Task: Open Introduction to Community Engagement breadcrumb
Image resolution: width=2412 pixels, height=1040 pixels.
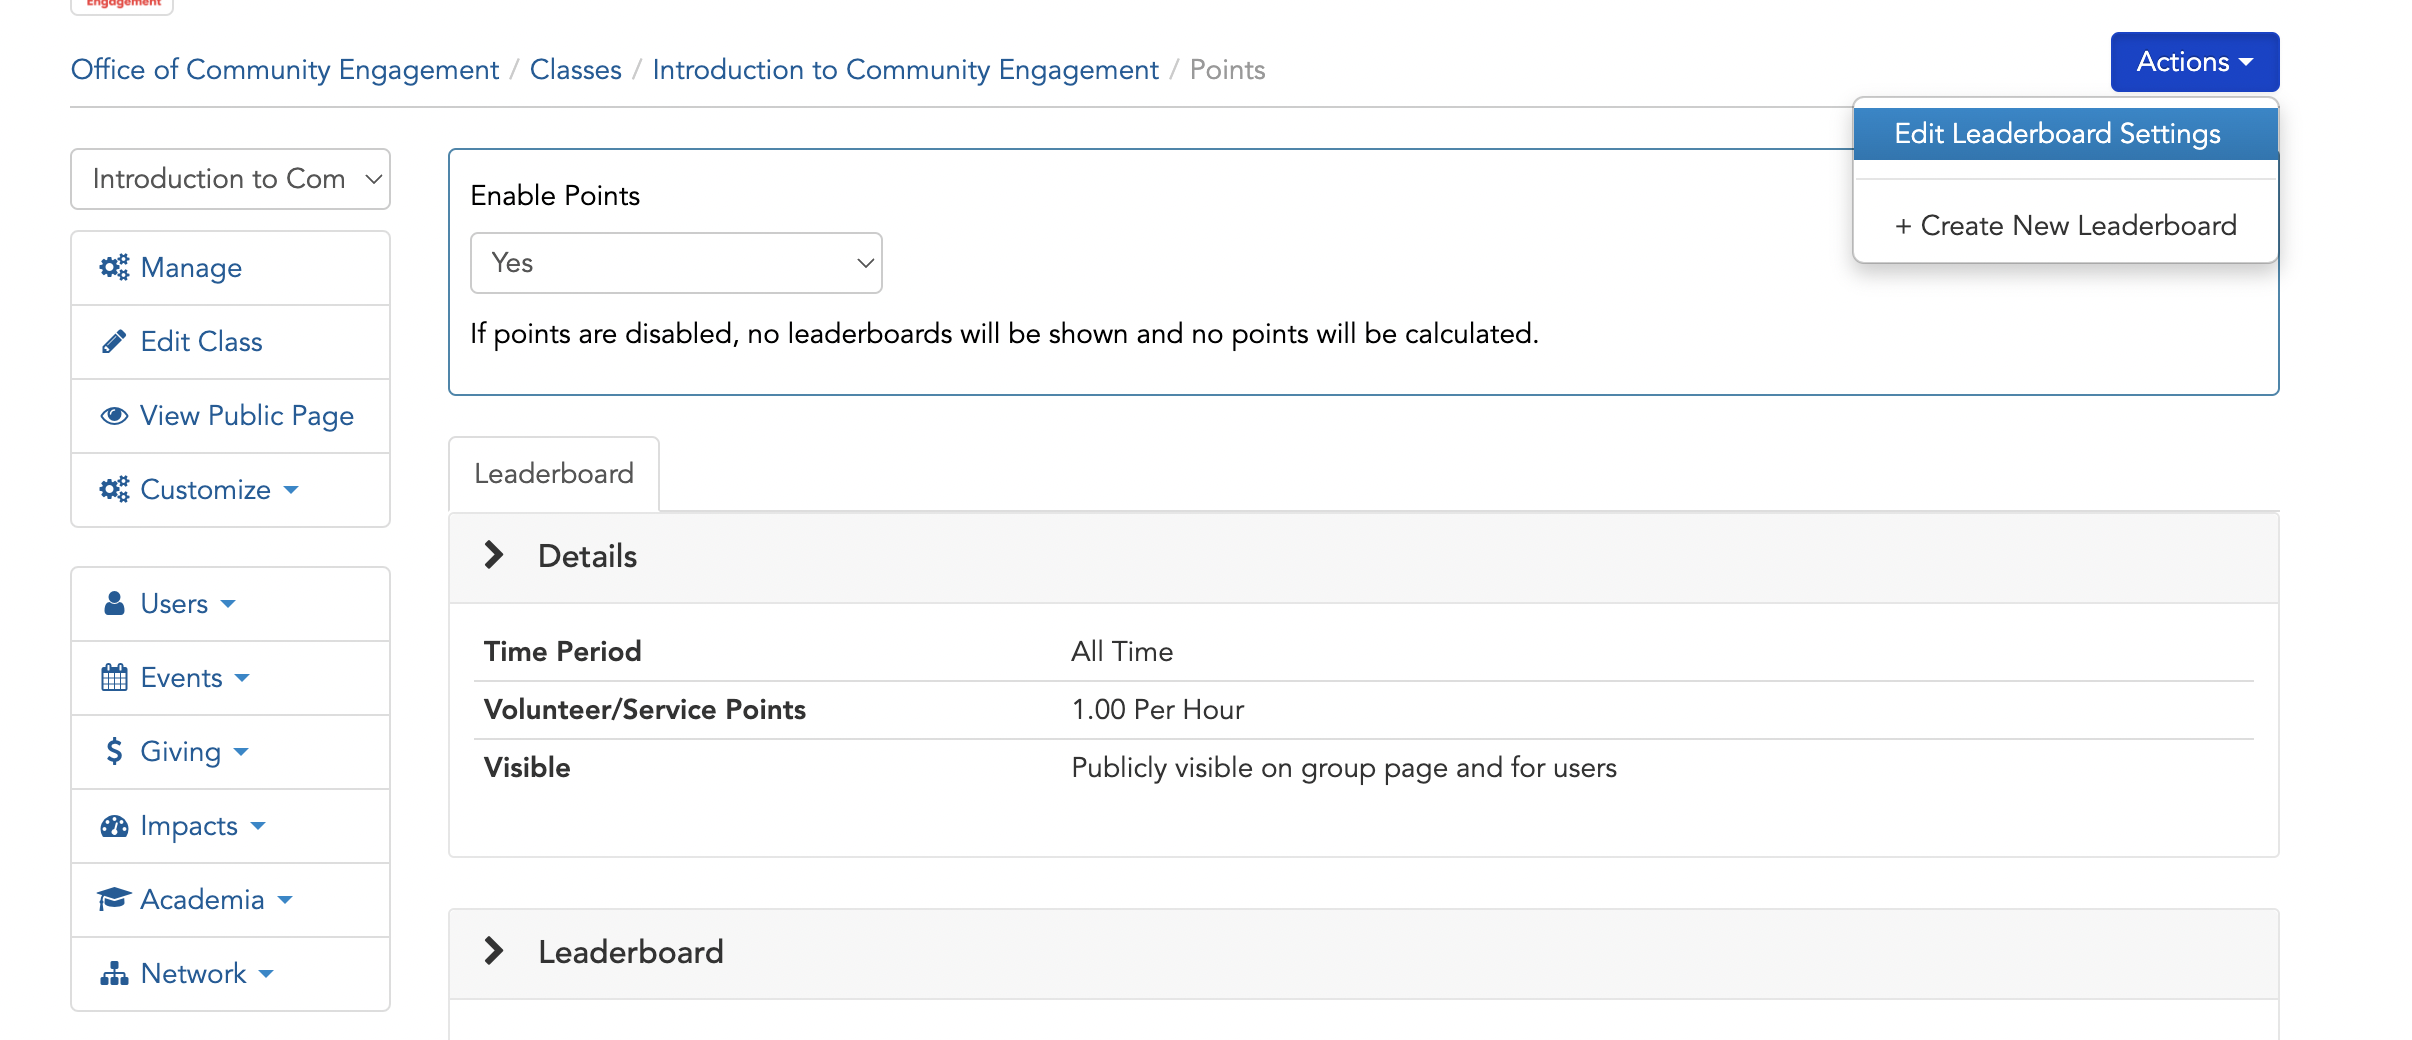Action: [906, 70]
